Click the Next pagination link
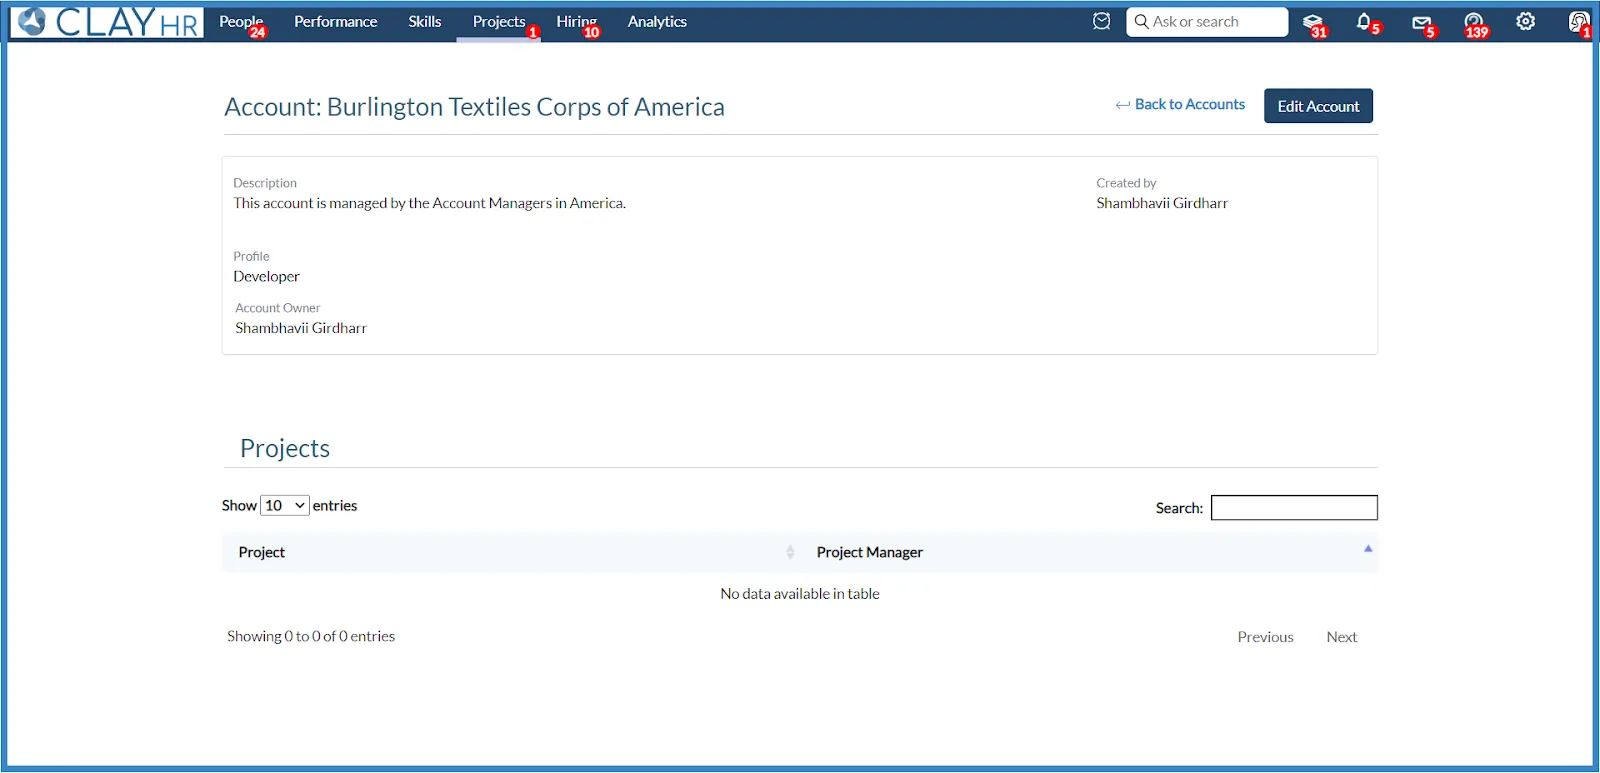Screen dimensions: 1600x773 point(1341,637)
